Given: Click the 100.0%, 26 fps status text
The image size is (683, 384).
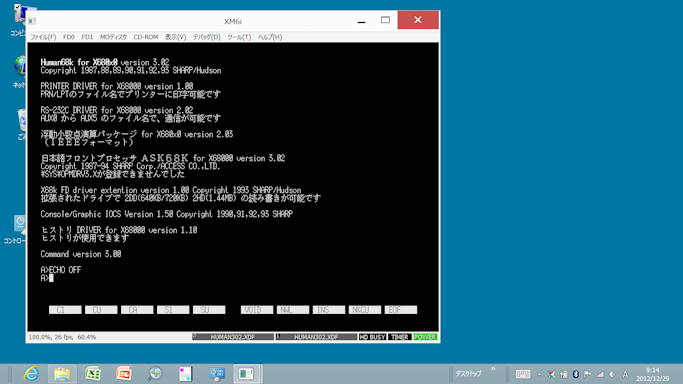Looking at the screenshot, I should (62, 337).
